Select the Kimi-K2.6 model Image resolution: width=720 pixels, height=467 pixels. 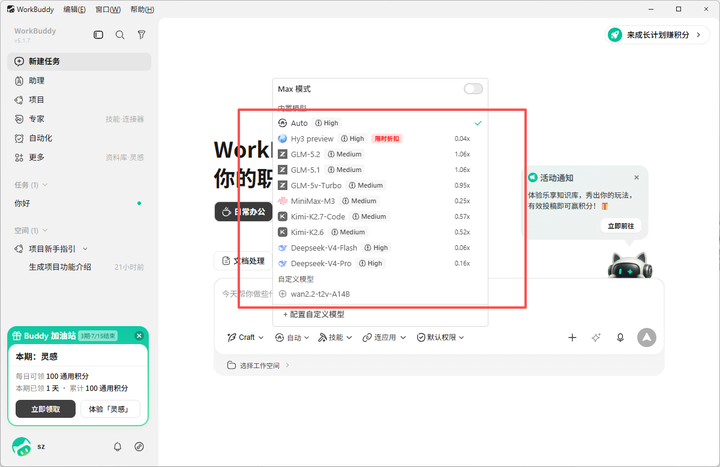pos(380,232)
